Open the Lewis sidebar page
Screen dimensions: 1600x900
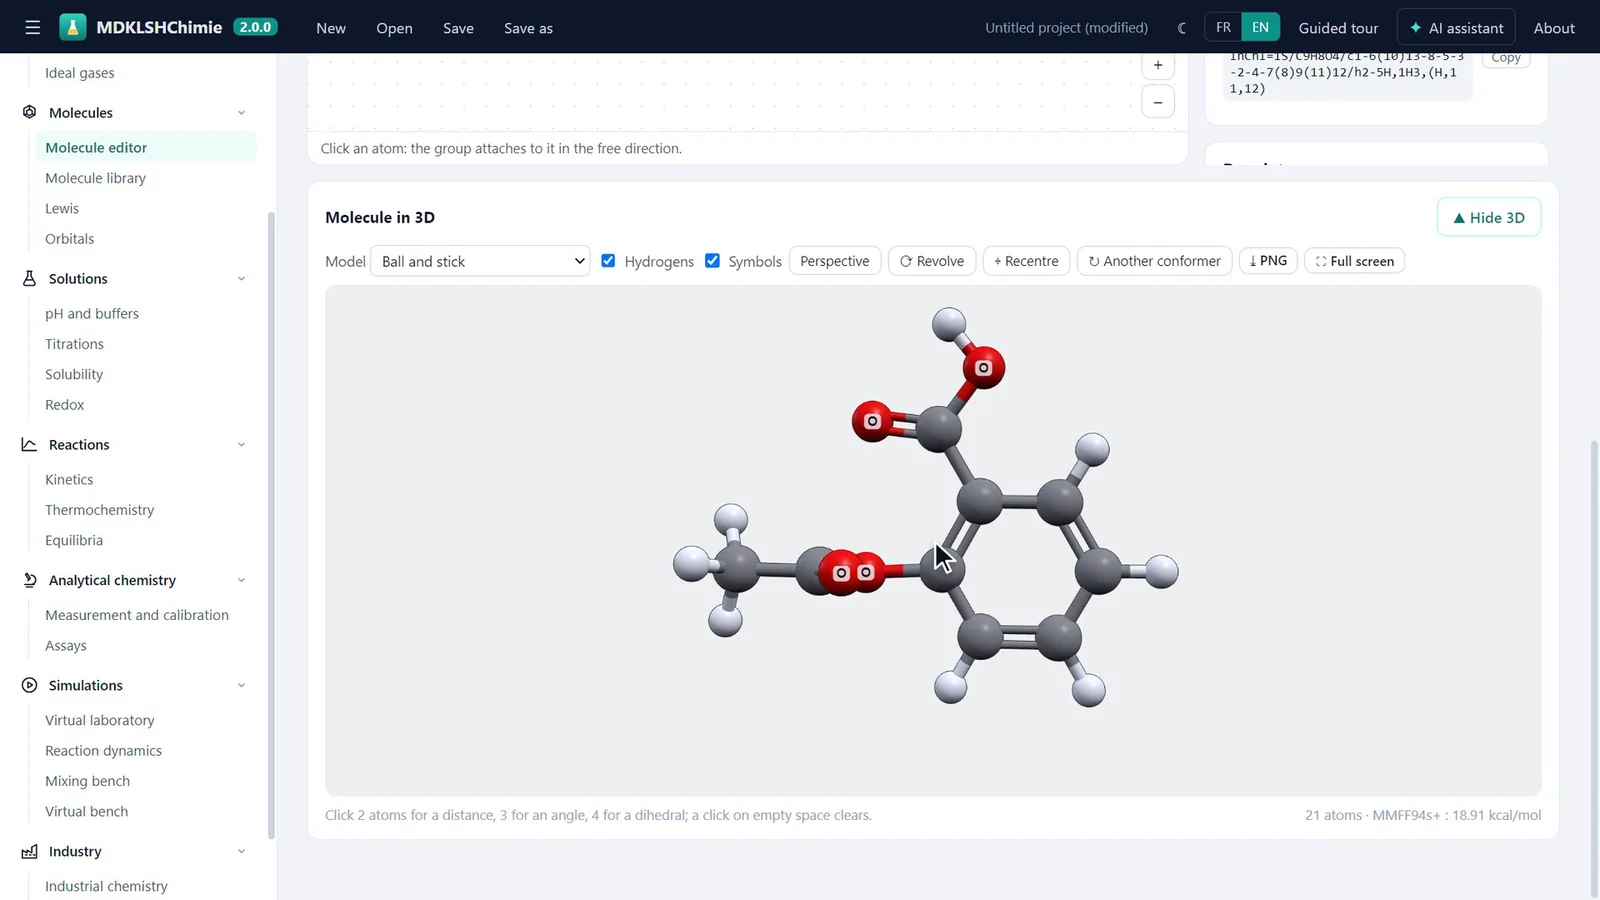(62, 208)
